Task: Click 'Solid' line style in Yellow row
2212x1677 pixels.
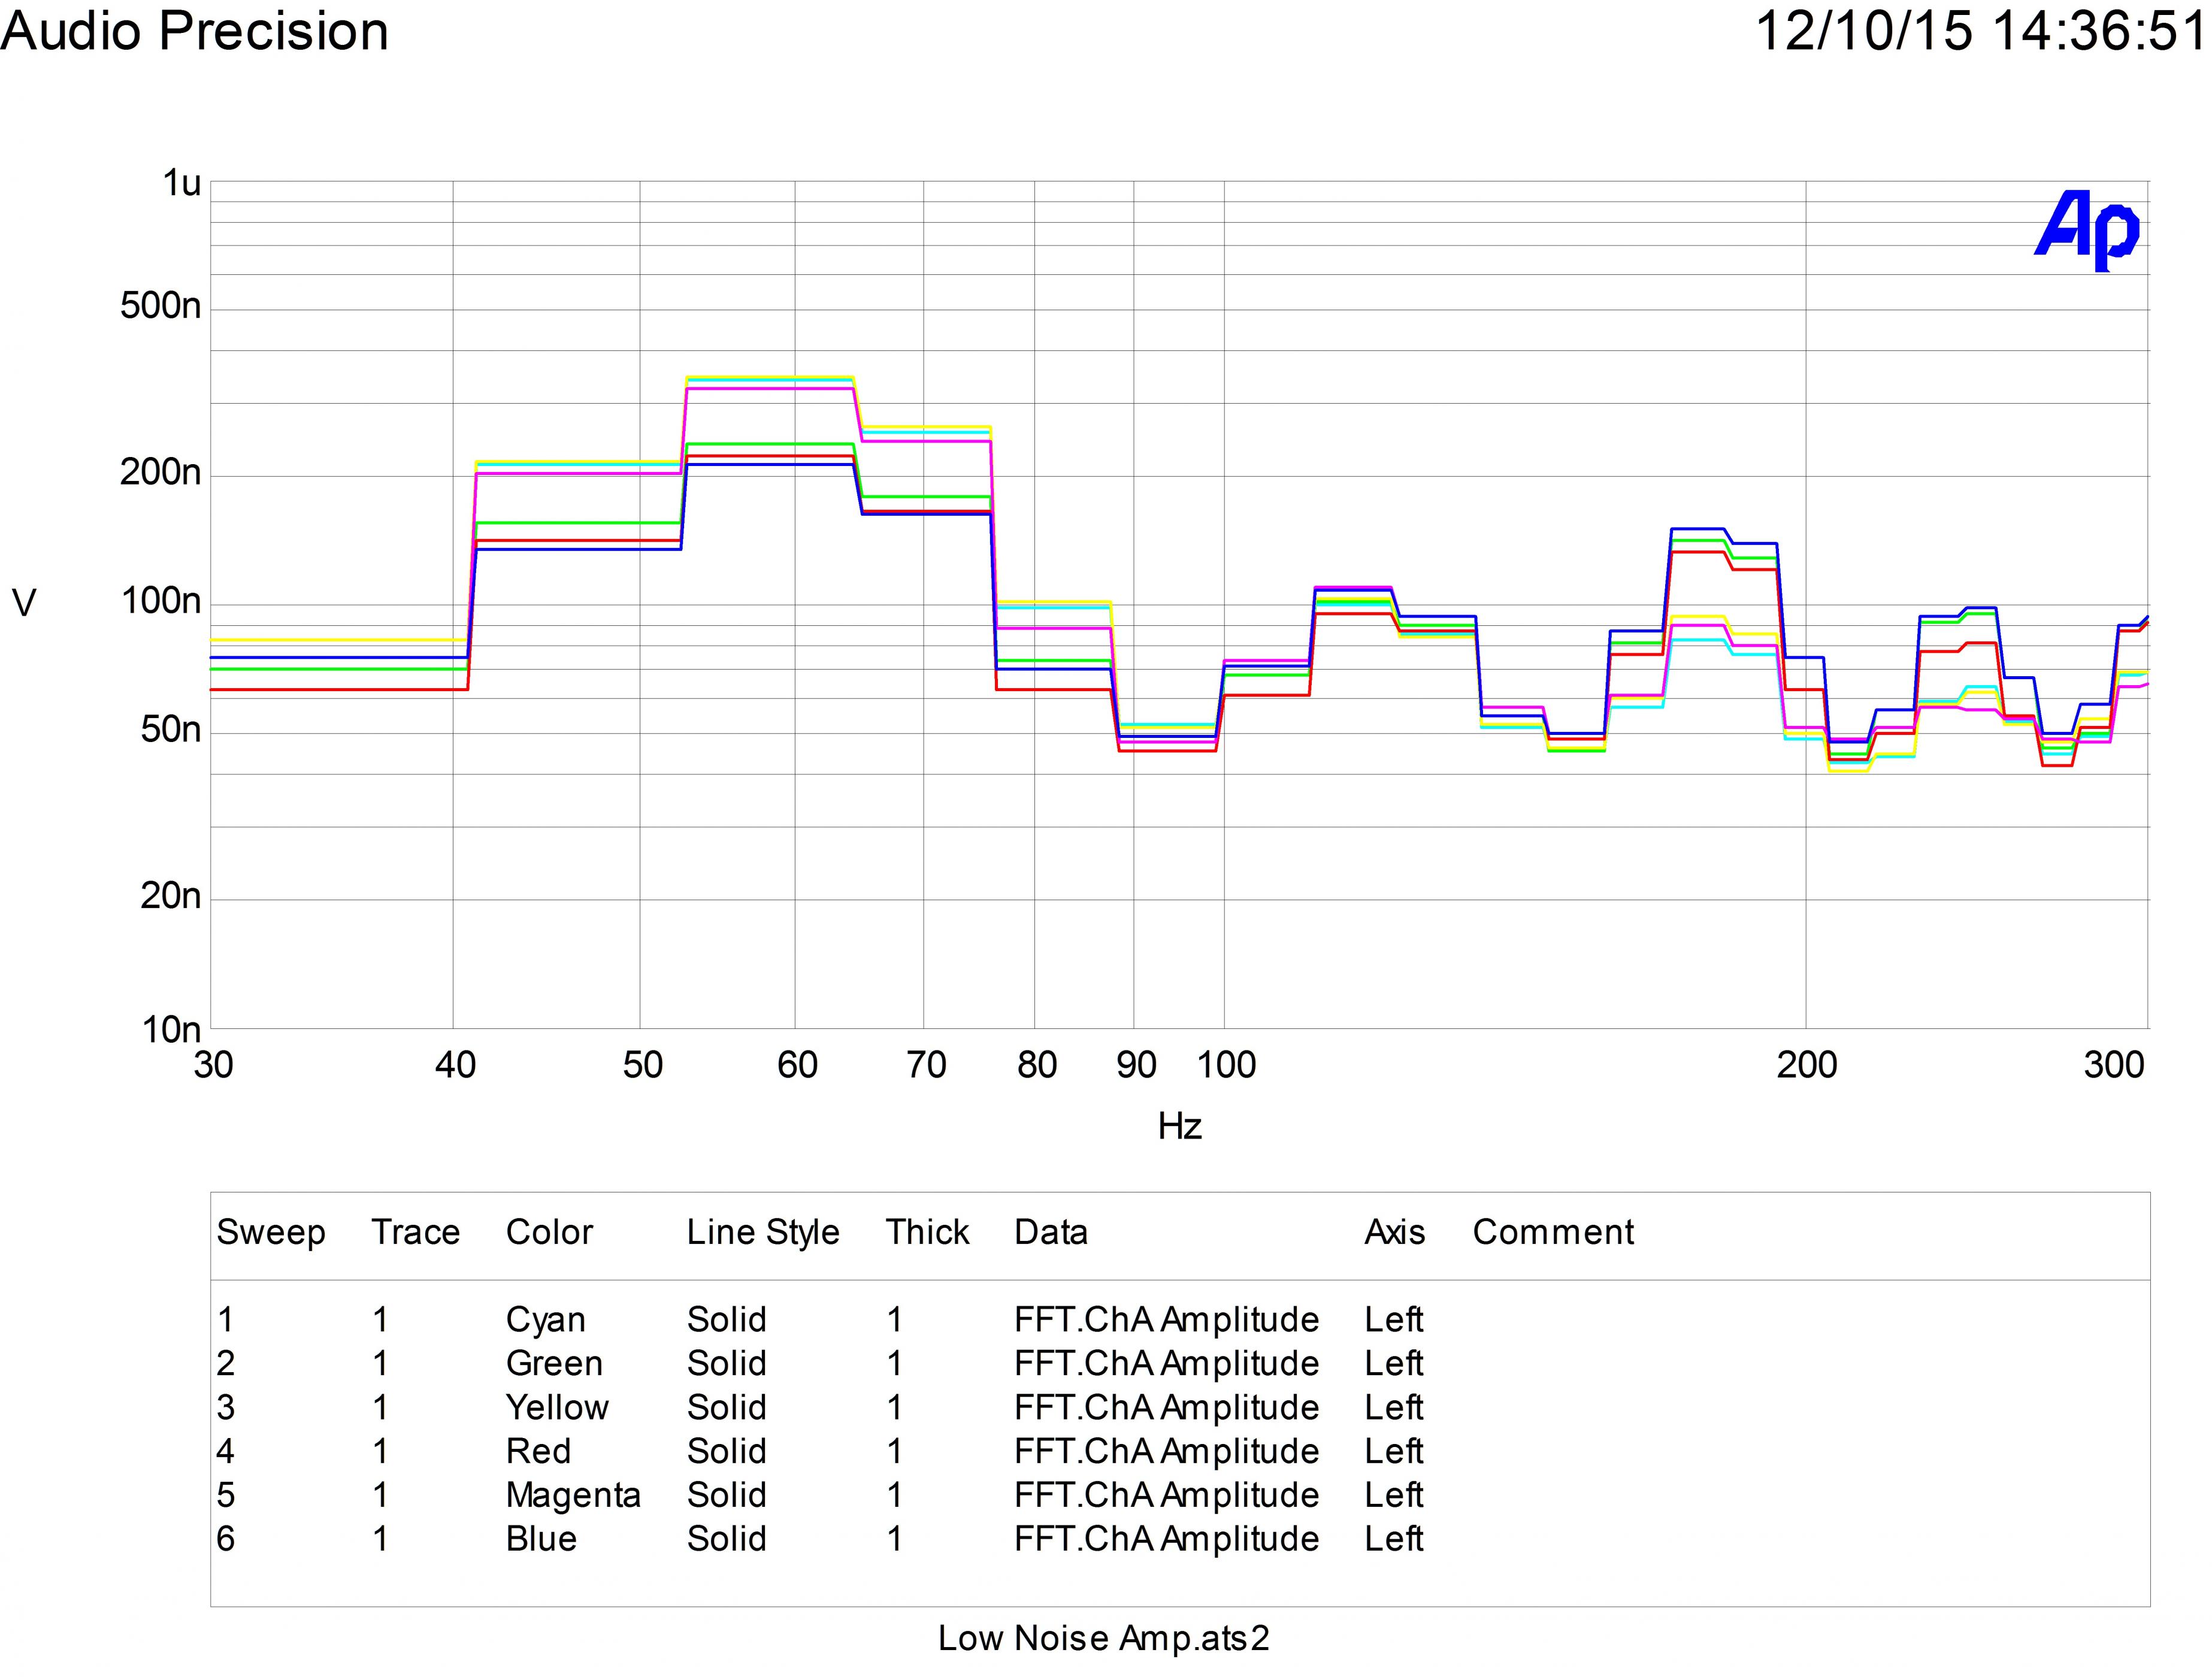Action: click(x=726, y=1408)
